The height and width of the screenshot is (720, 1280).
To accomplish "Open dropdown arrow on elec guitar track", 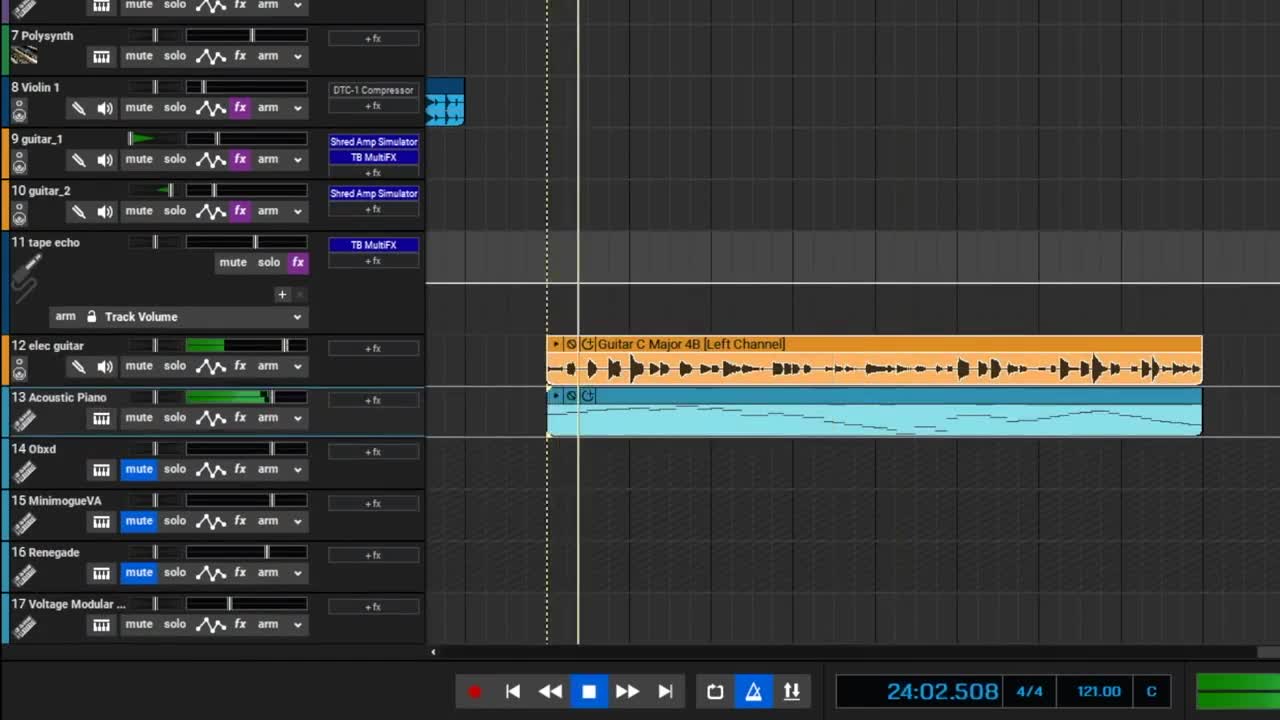I will (297, 367).
